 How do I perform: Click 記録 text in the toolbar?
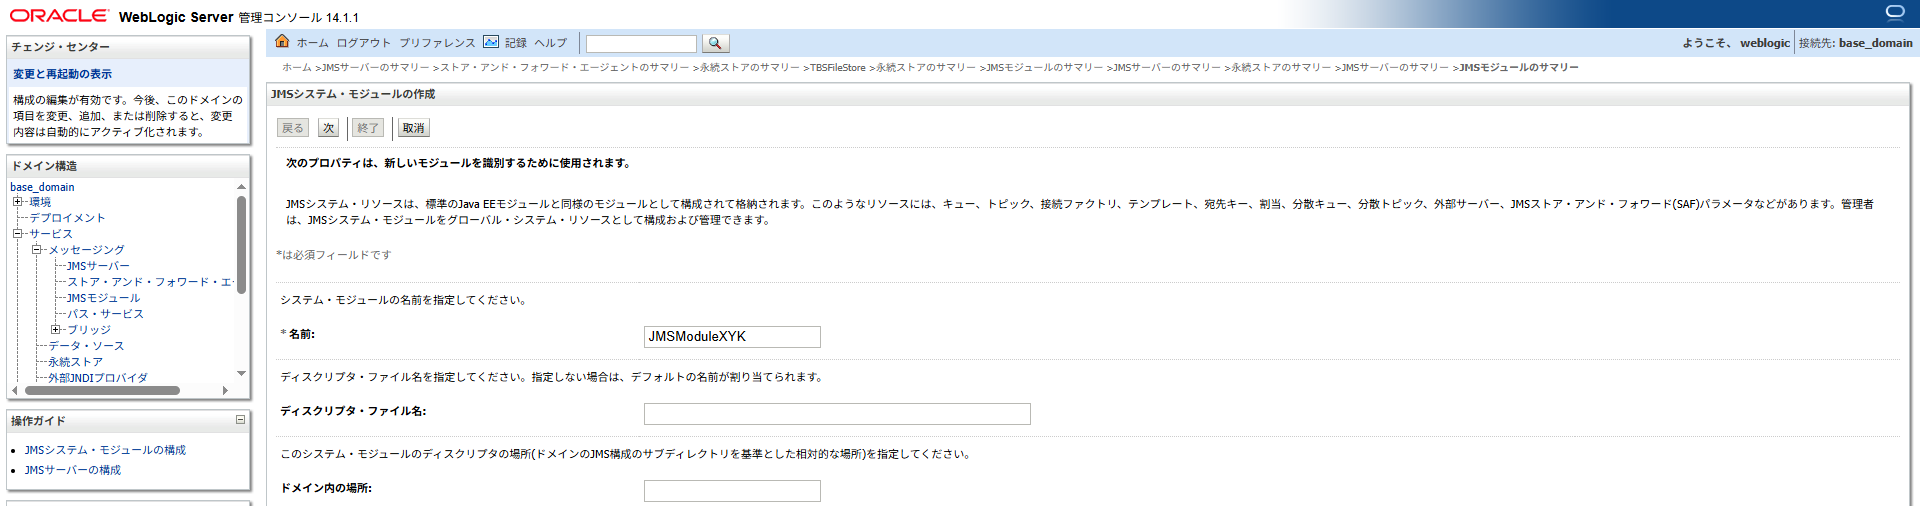click(x=516, y=43)
